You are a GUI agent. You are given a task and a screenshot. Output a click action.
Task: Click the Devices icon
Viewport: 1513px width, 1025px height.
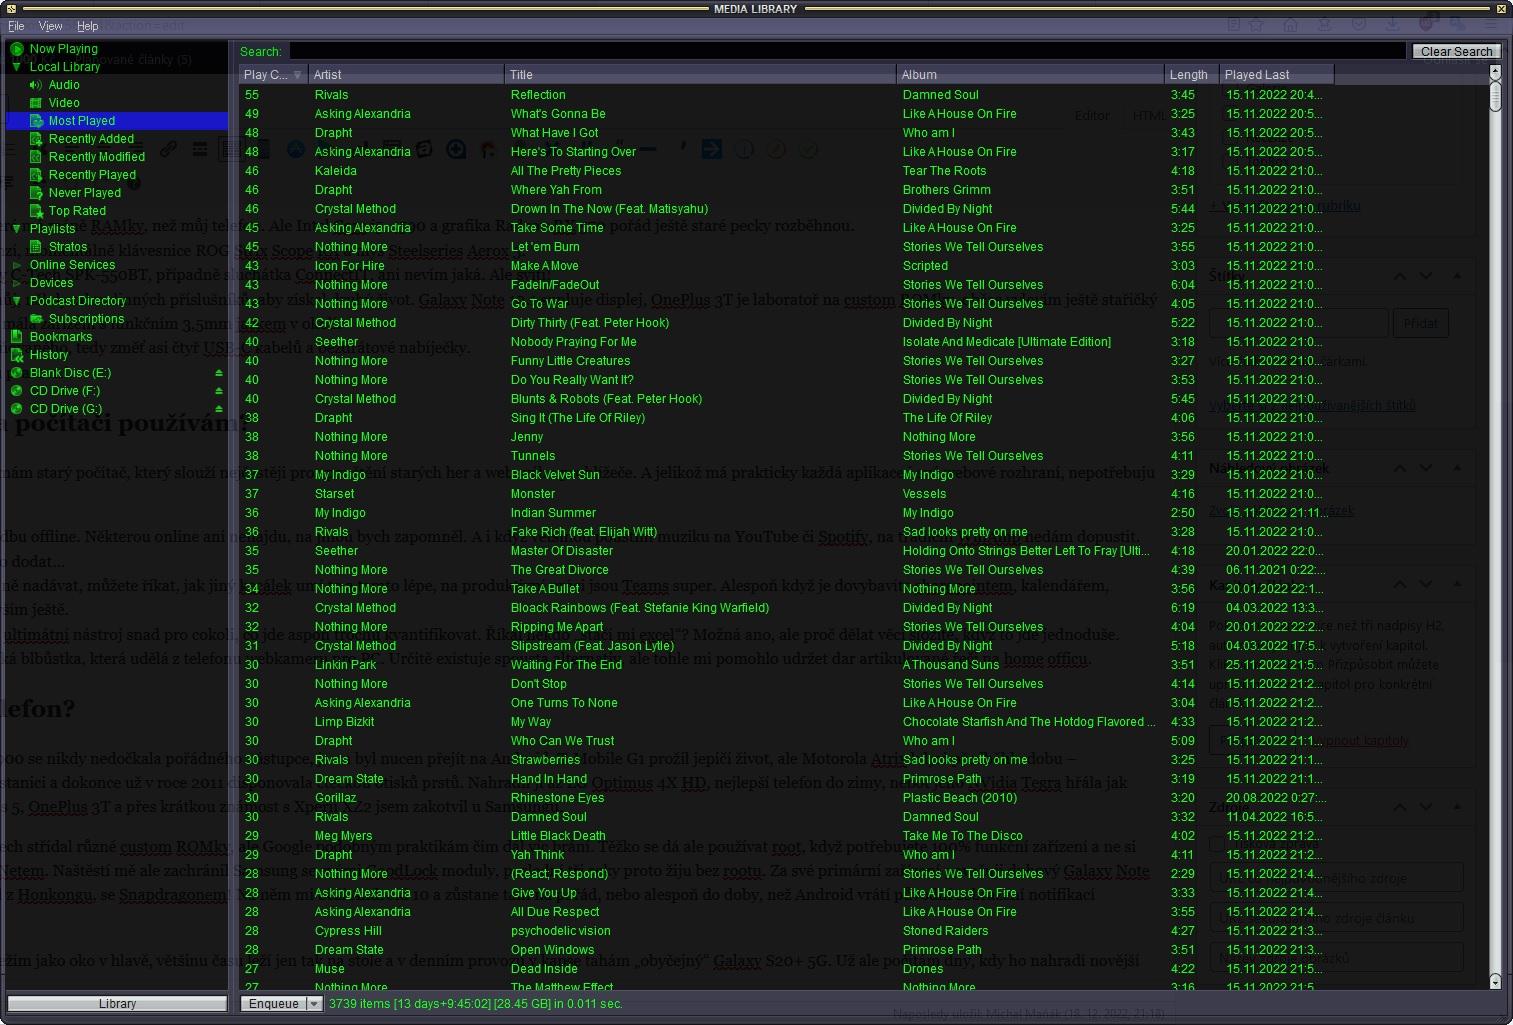pos(17,282)
